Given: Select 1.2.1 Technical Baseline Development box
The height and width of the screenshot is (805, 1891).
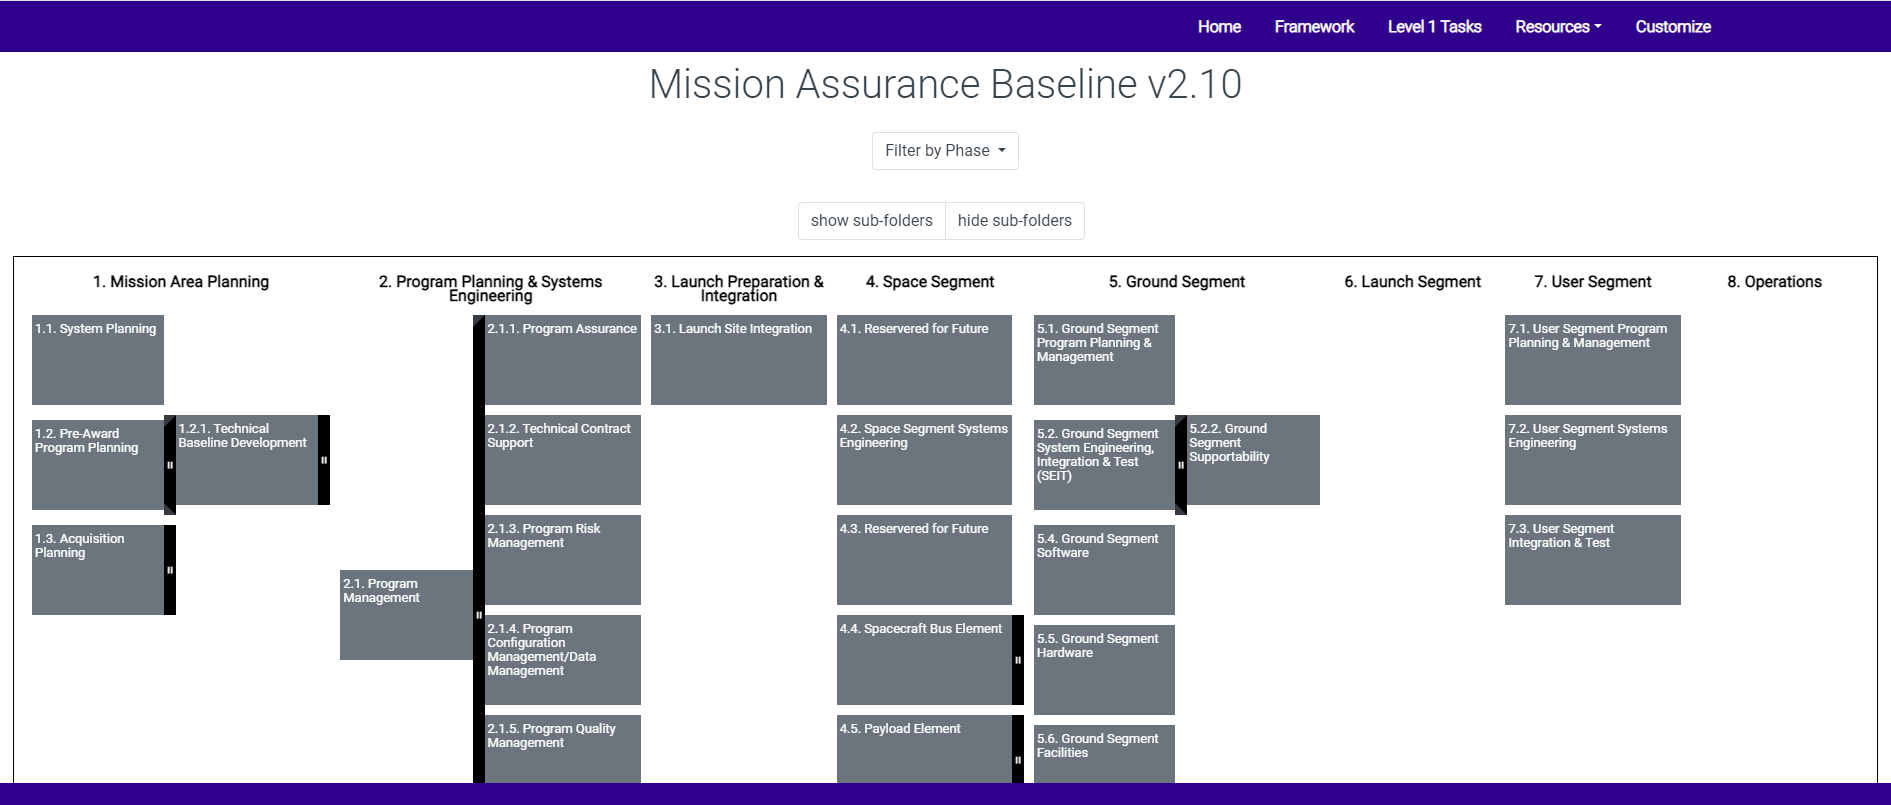Looking at the screenshot, I should coord(247,460).
